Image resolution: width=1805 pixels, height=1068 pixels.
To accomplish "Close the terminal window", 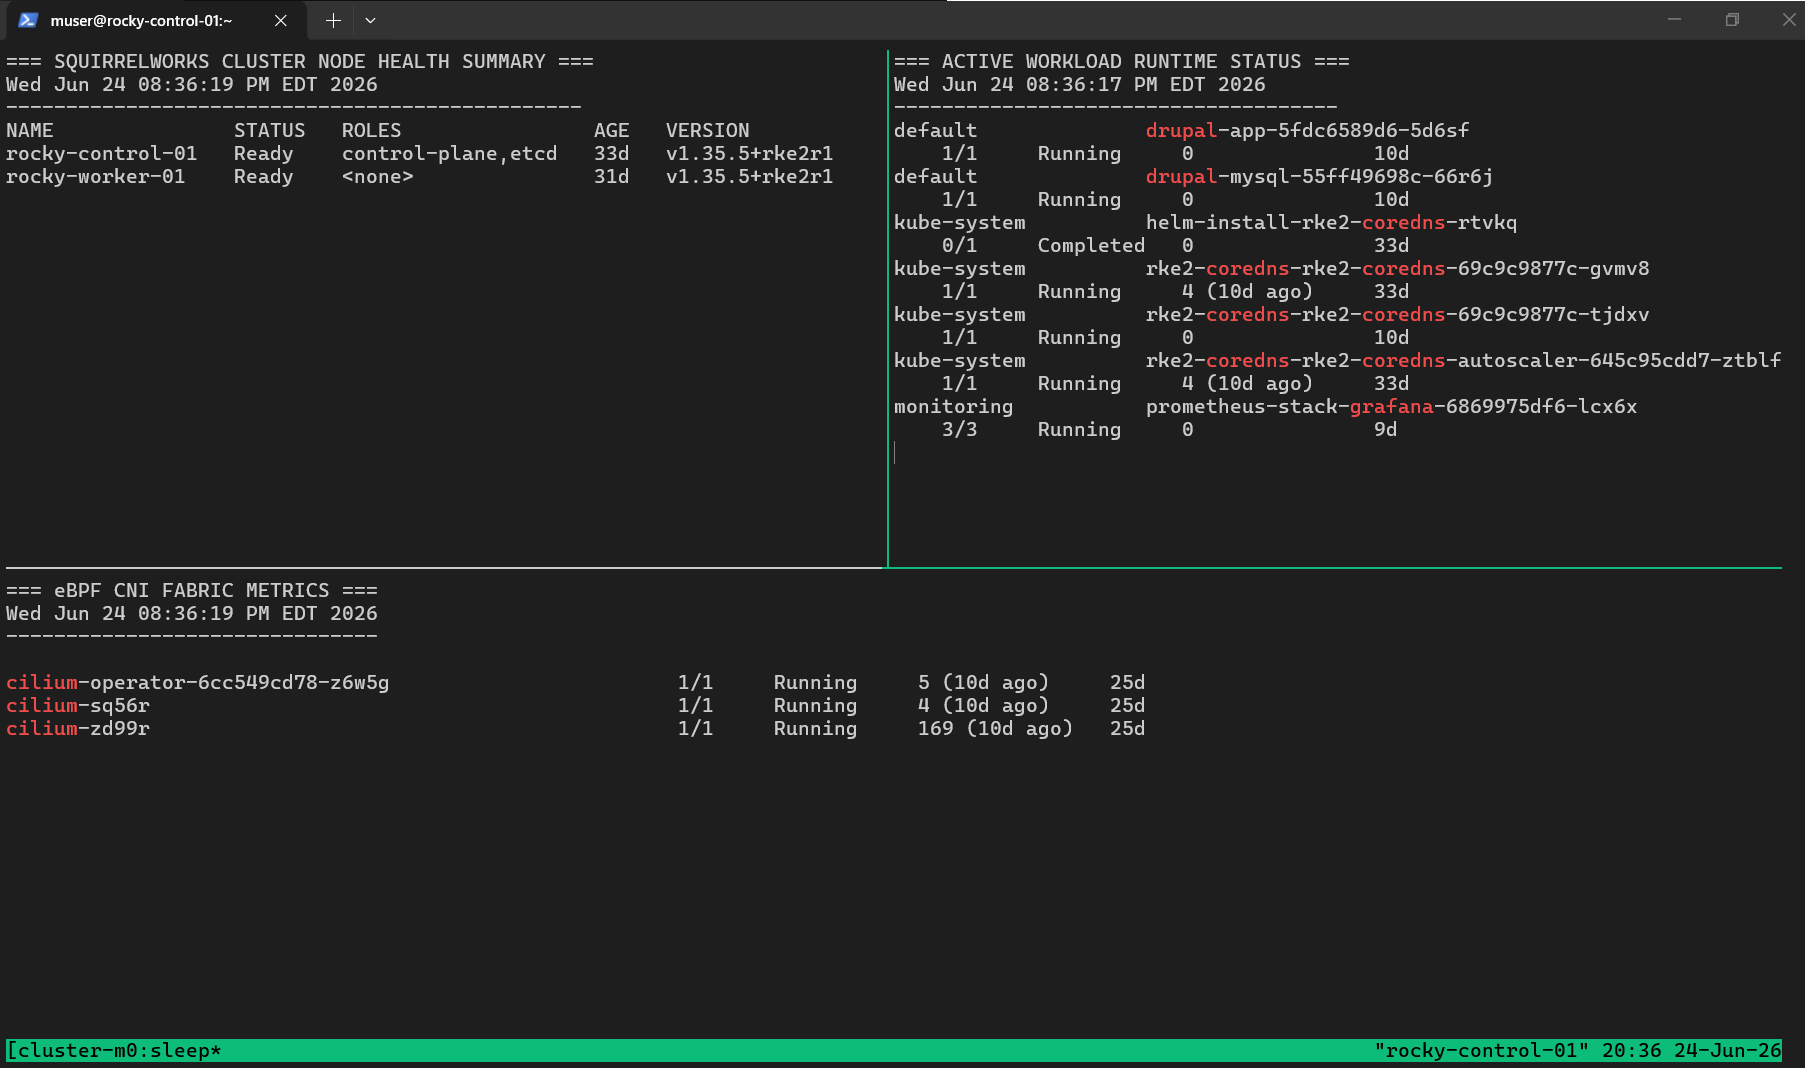I will pos(1789,19).
